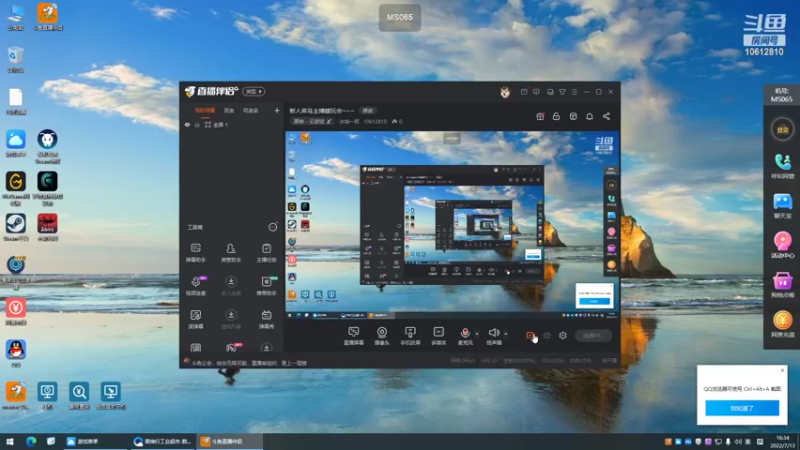Open 活动中心 on the right sidebar
Screen dimensions: 800x450
click(x=782, y=245)
